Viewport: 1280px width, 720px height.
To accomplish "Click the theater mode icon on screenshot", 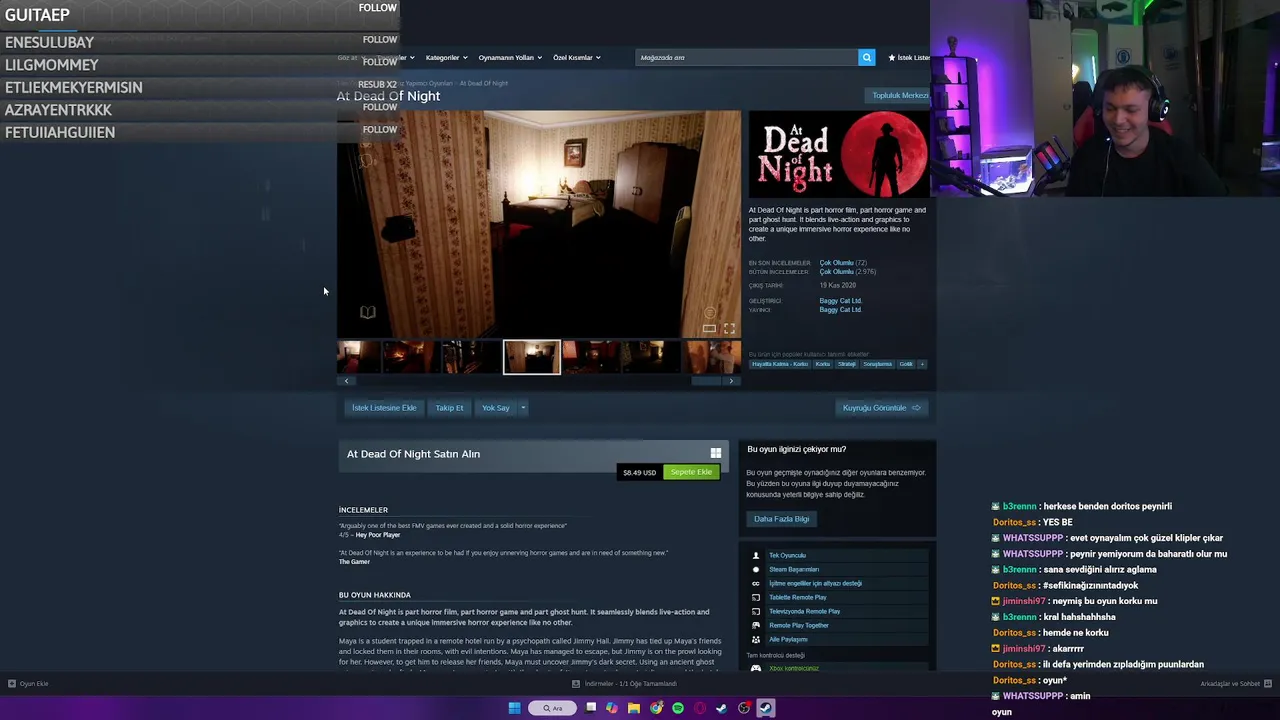I will point(709,328).
